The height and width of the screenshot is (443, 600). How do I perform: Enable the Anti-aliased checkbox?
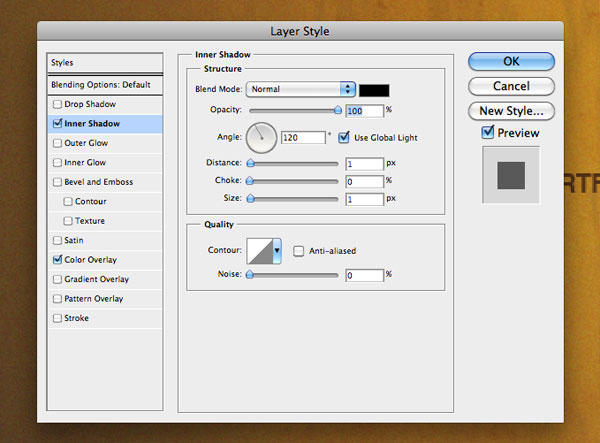click(x=298, y=251)
